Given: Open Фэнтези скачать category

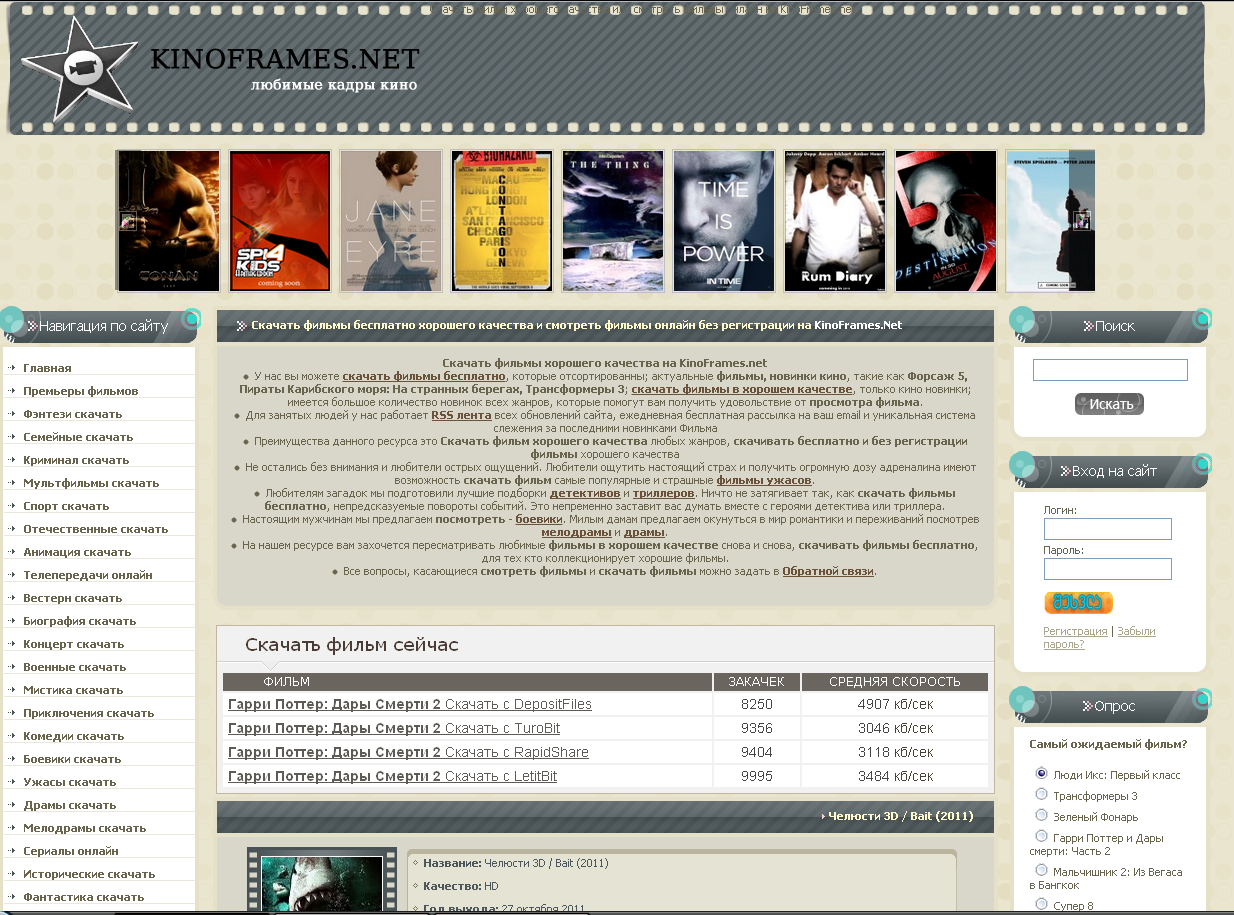Looking at the screenshot, I should [x=72, y=414].
